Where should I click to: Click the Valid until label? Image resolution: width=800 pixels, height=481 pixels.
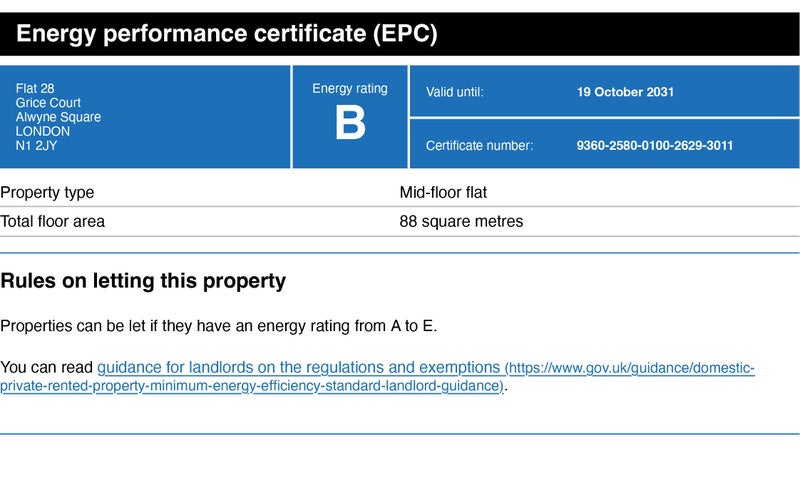click(455, 92)
